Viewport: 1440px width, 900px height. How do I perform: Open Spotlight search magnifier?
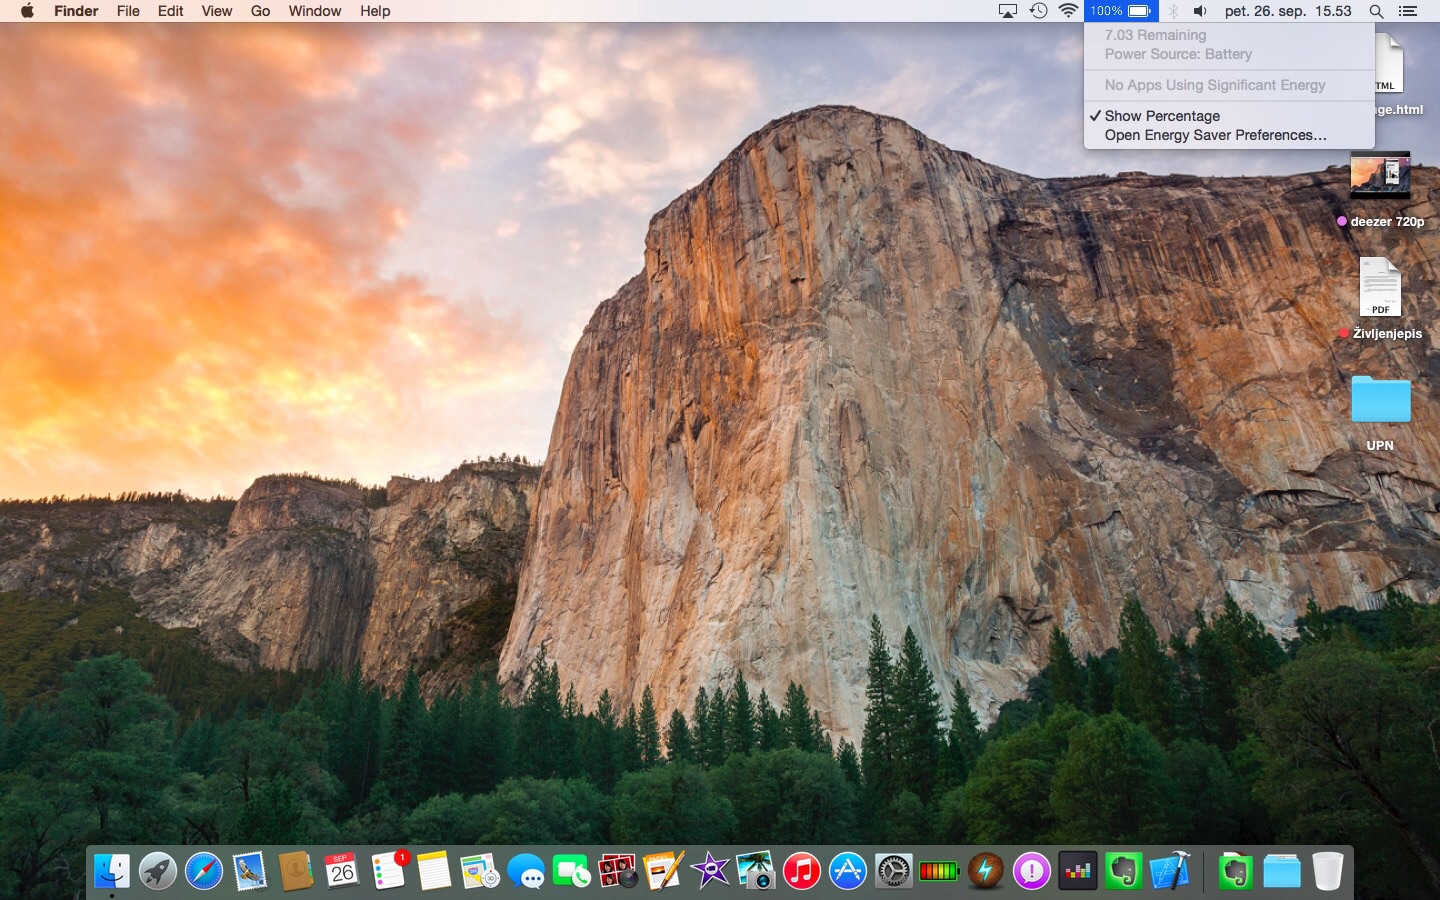(x=1377, y=11)
